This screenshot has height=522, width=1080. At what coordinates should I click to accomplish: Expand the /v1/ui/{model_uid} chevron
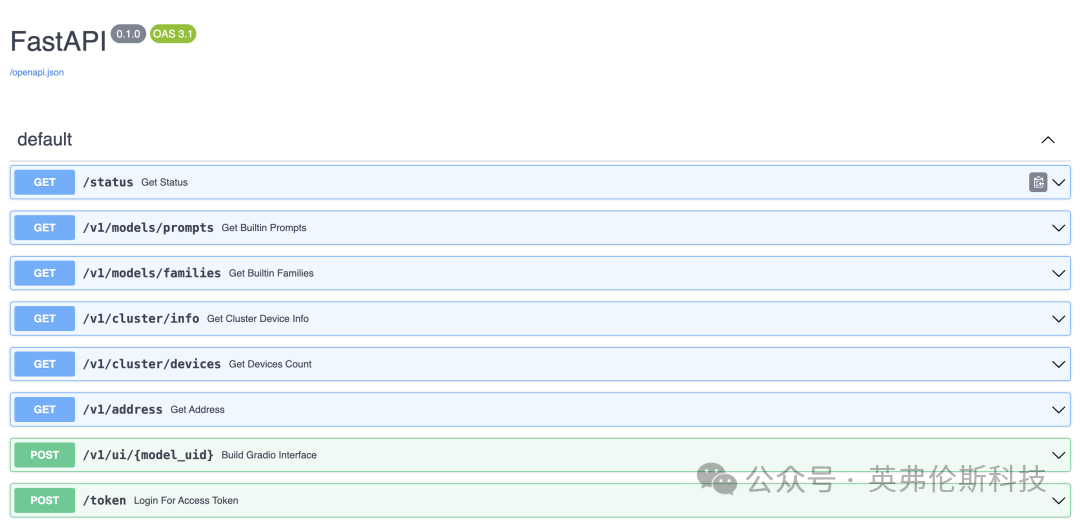[x=1059, y=455]
